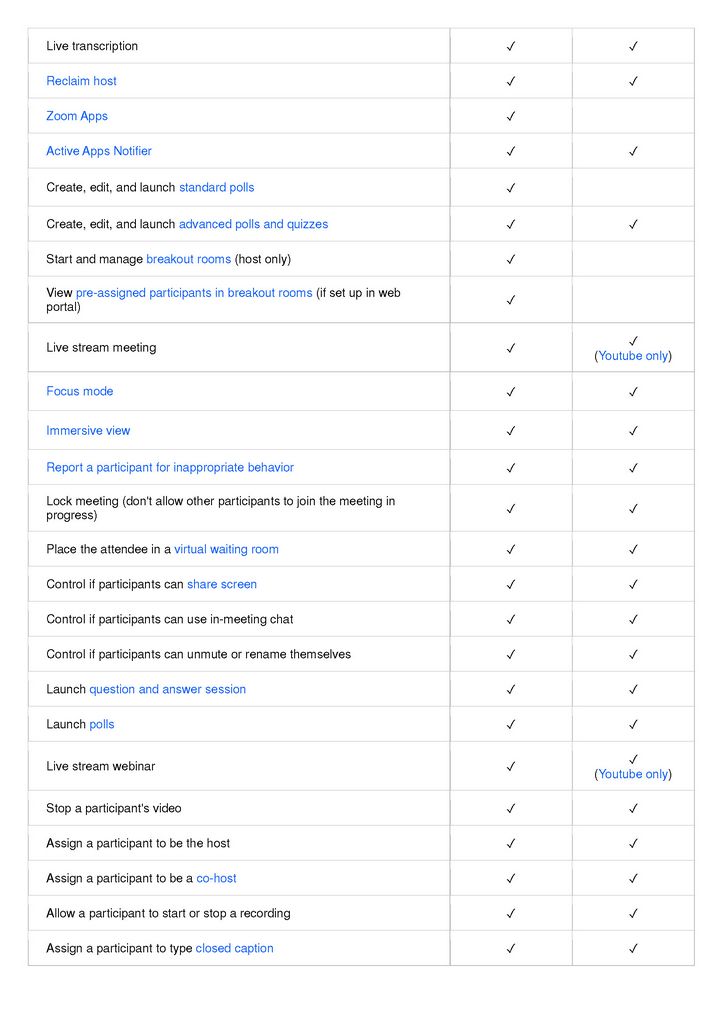Open 'pre-assigned participants in breakout rooms' link
Screen dimensions: 724x1024
click(194, 293)
